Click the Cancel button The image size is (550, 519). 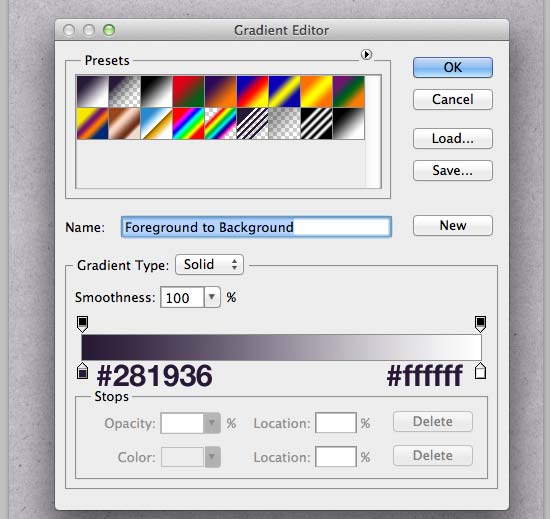tap(452, 99)
